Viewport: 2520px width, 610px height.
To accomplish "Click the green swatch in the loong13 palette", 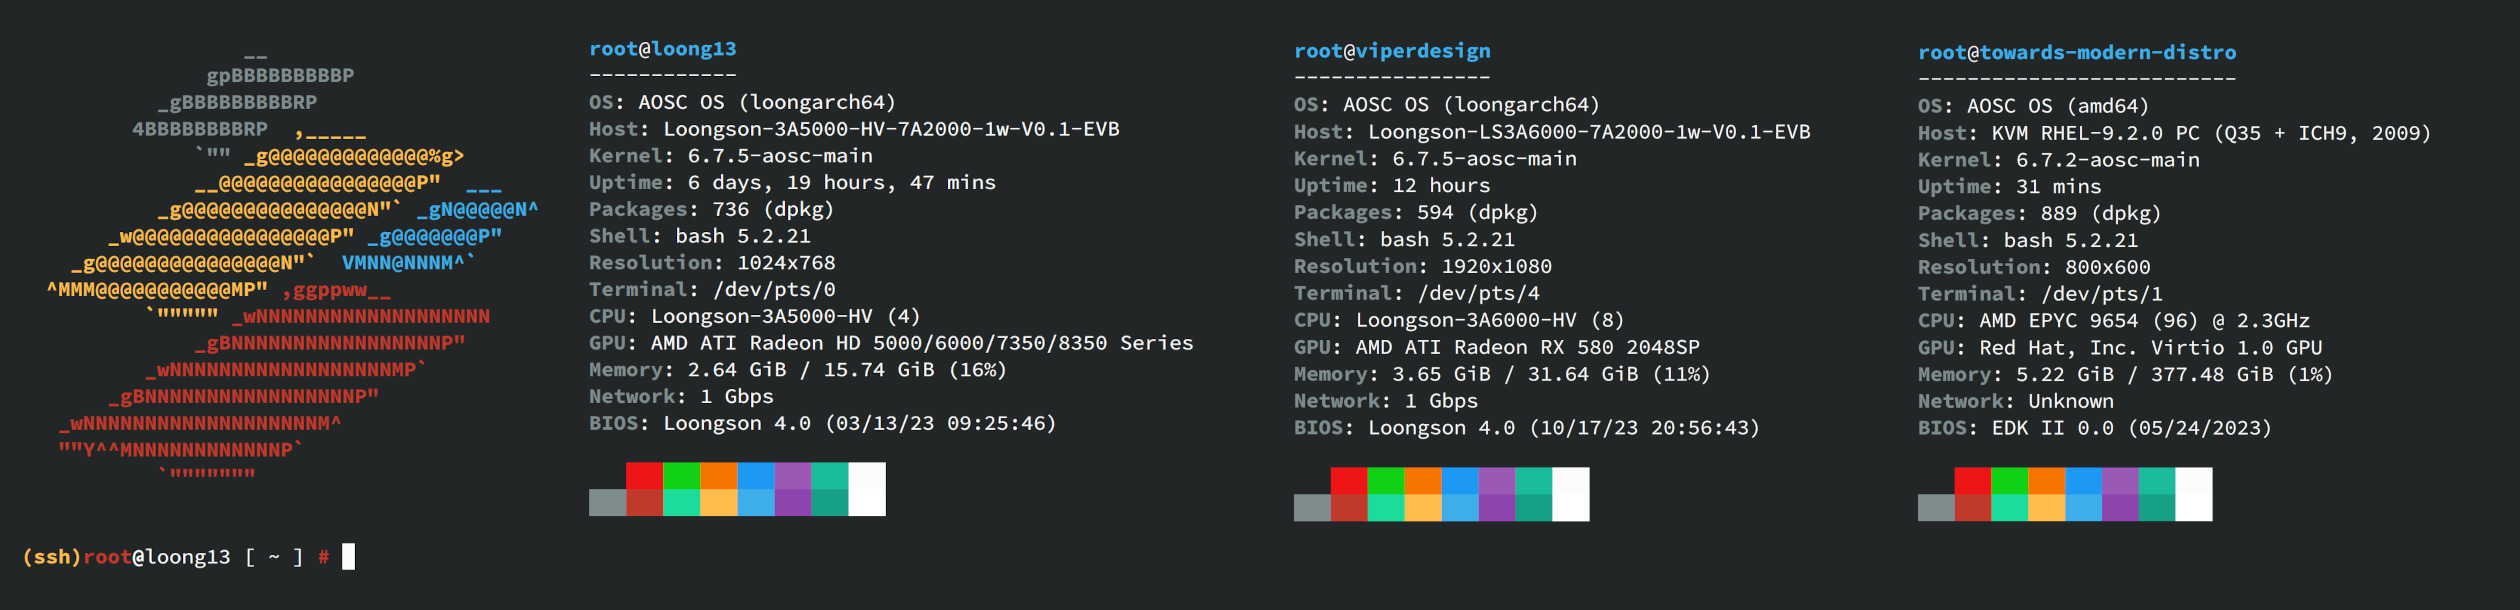I will pos(681,476).
